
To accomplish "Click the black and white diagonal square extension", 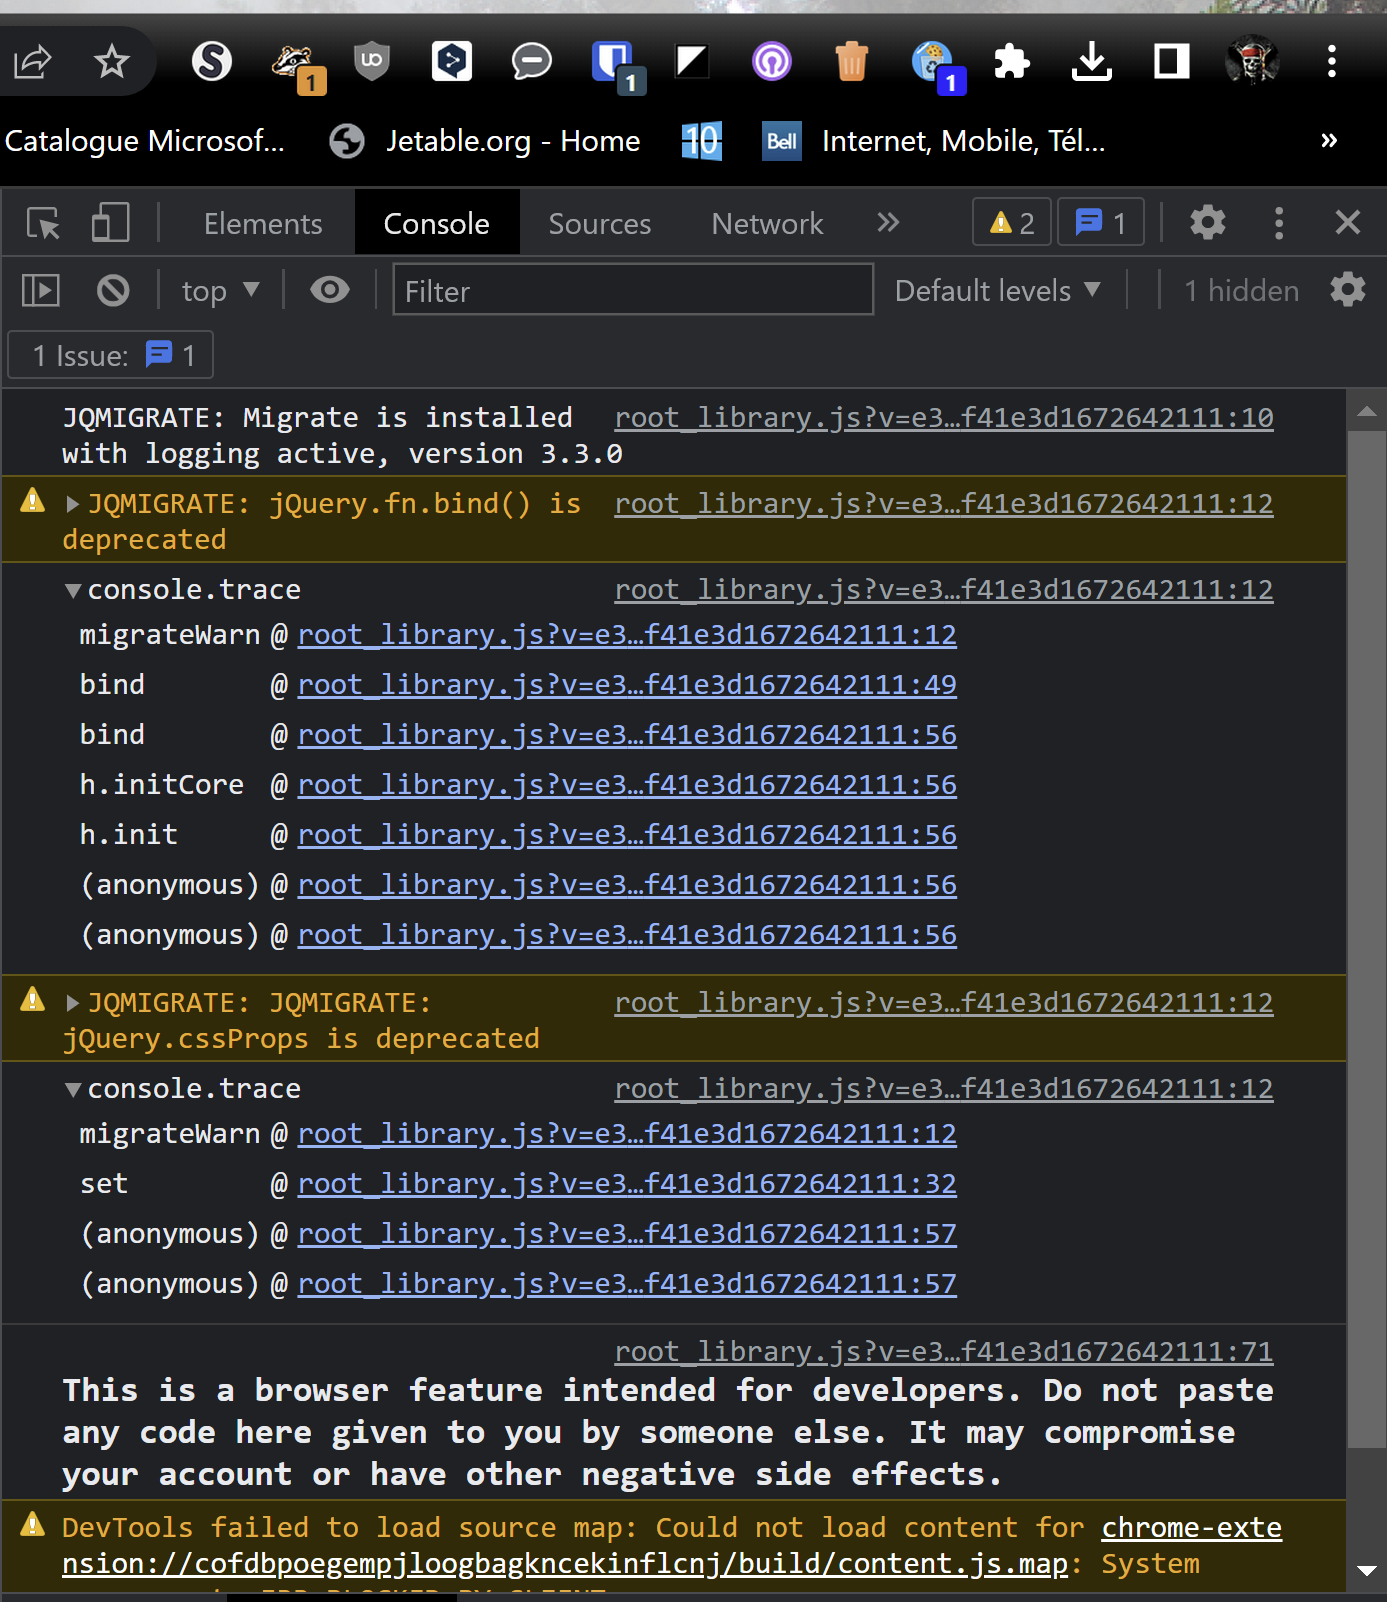I will click(692, 62).
